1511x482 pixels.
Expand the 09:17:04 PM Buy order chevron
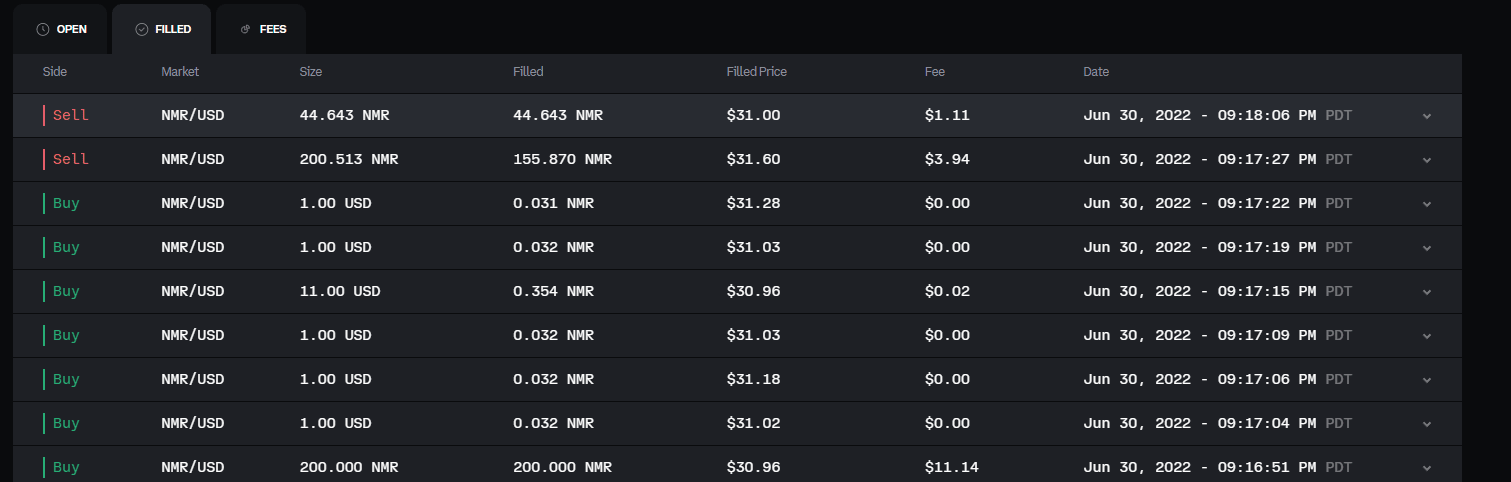(1427, 424)
